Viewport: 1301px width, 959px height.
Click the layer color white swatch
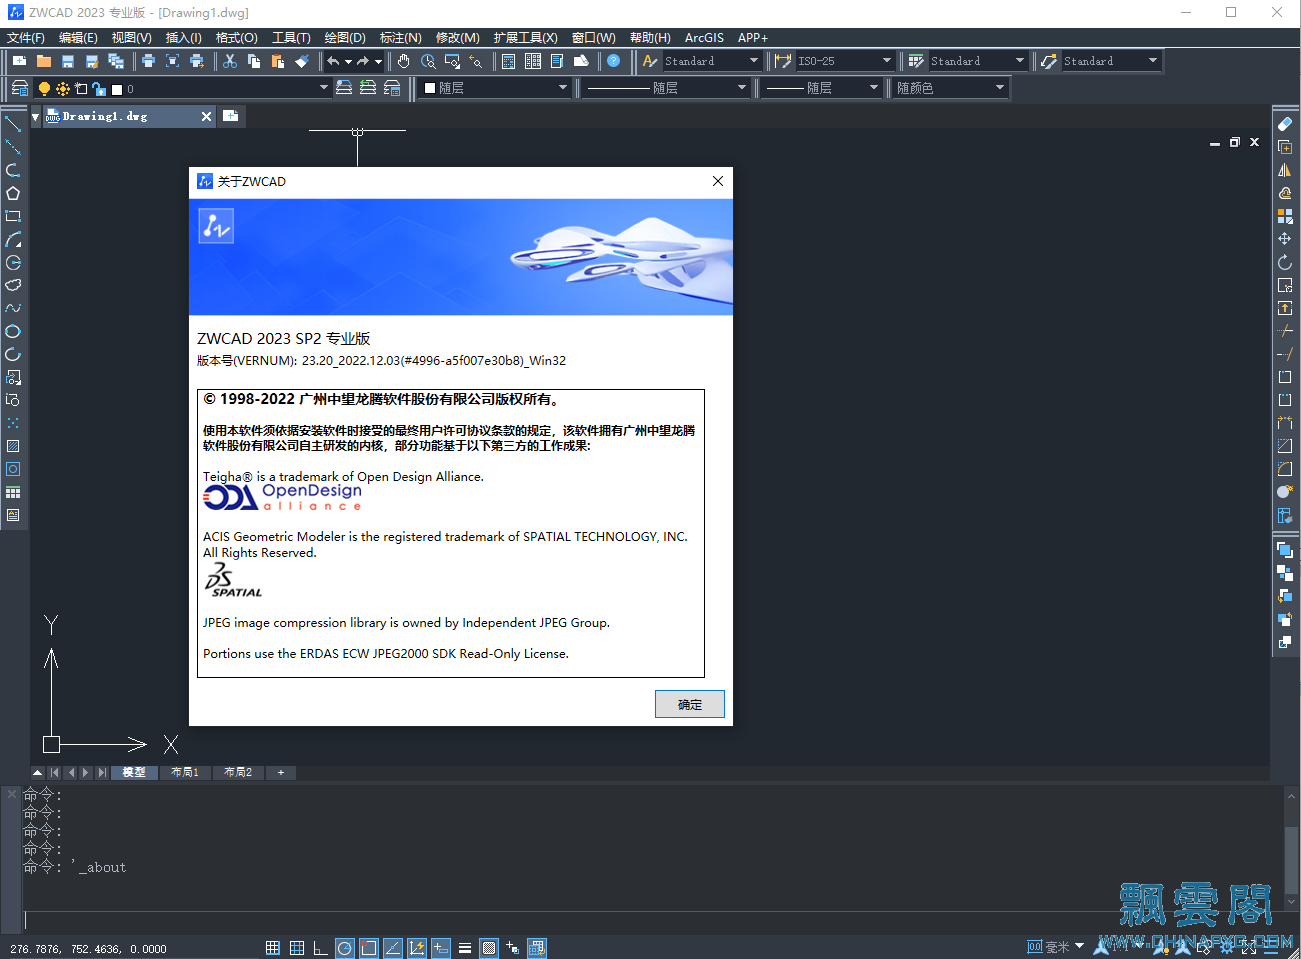pos(117,89)
